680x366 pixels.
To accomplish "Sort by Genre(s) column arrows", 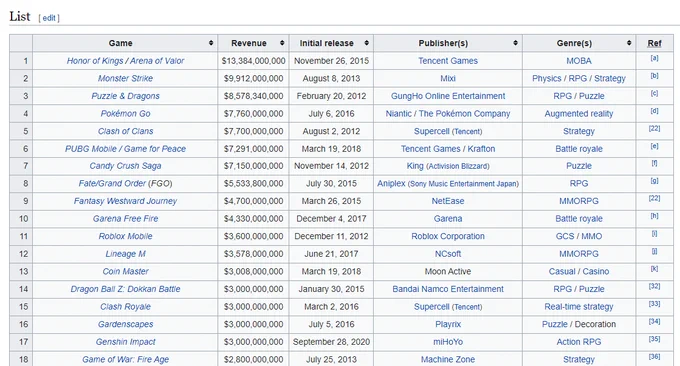I will [x=629, y=43].
